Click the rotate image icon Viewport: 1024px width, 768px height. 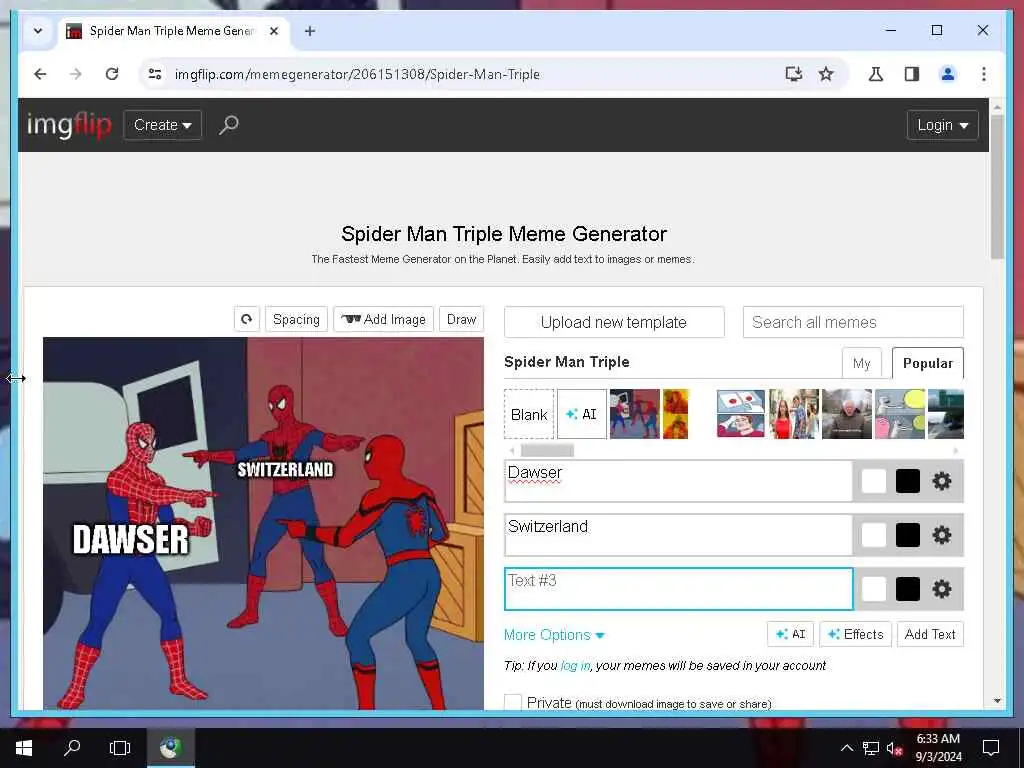247,319
